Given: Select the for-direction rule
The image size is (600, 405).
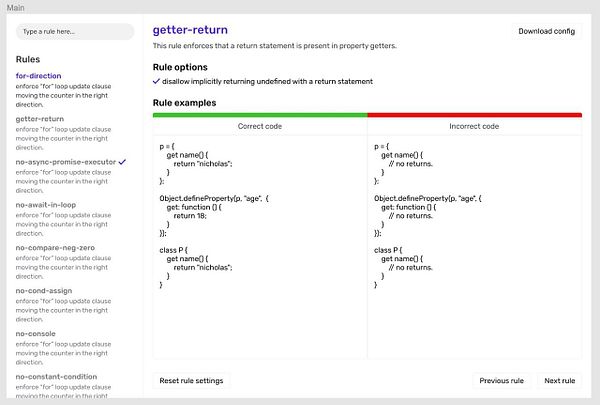Looking at the screenshot, I should pyautogui.click(x=38, y=76).
